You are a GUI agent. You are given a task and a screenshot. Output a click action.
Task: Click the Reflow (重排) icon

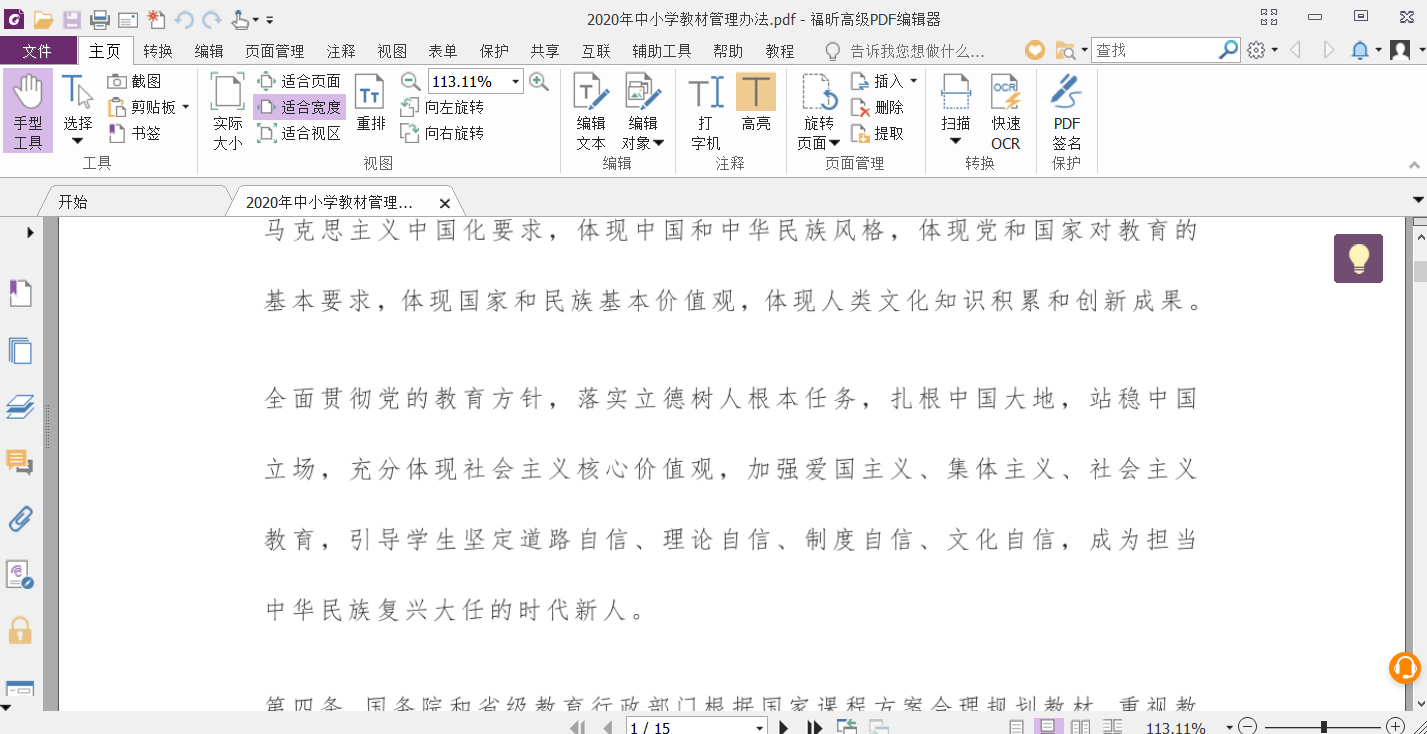[x=371, y=104]
